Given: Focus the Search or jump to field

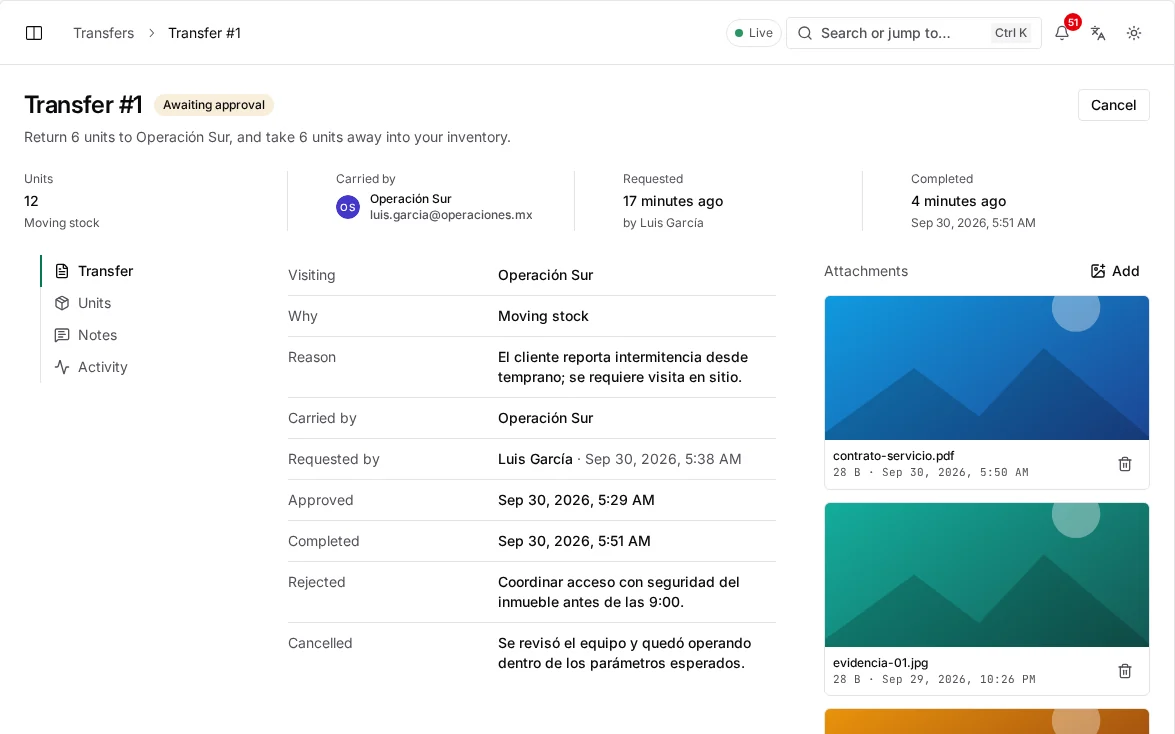Looking at the screenshot, I should [x=913, y=33].
